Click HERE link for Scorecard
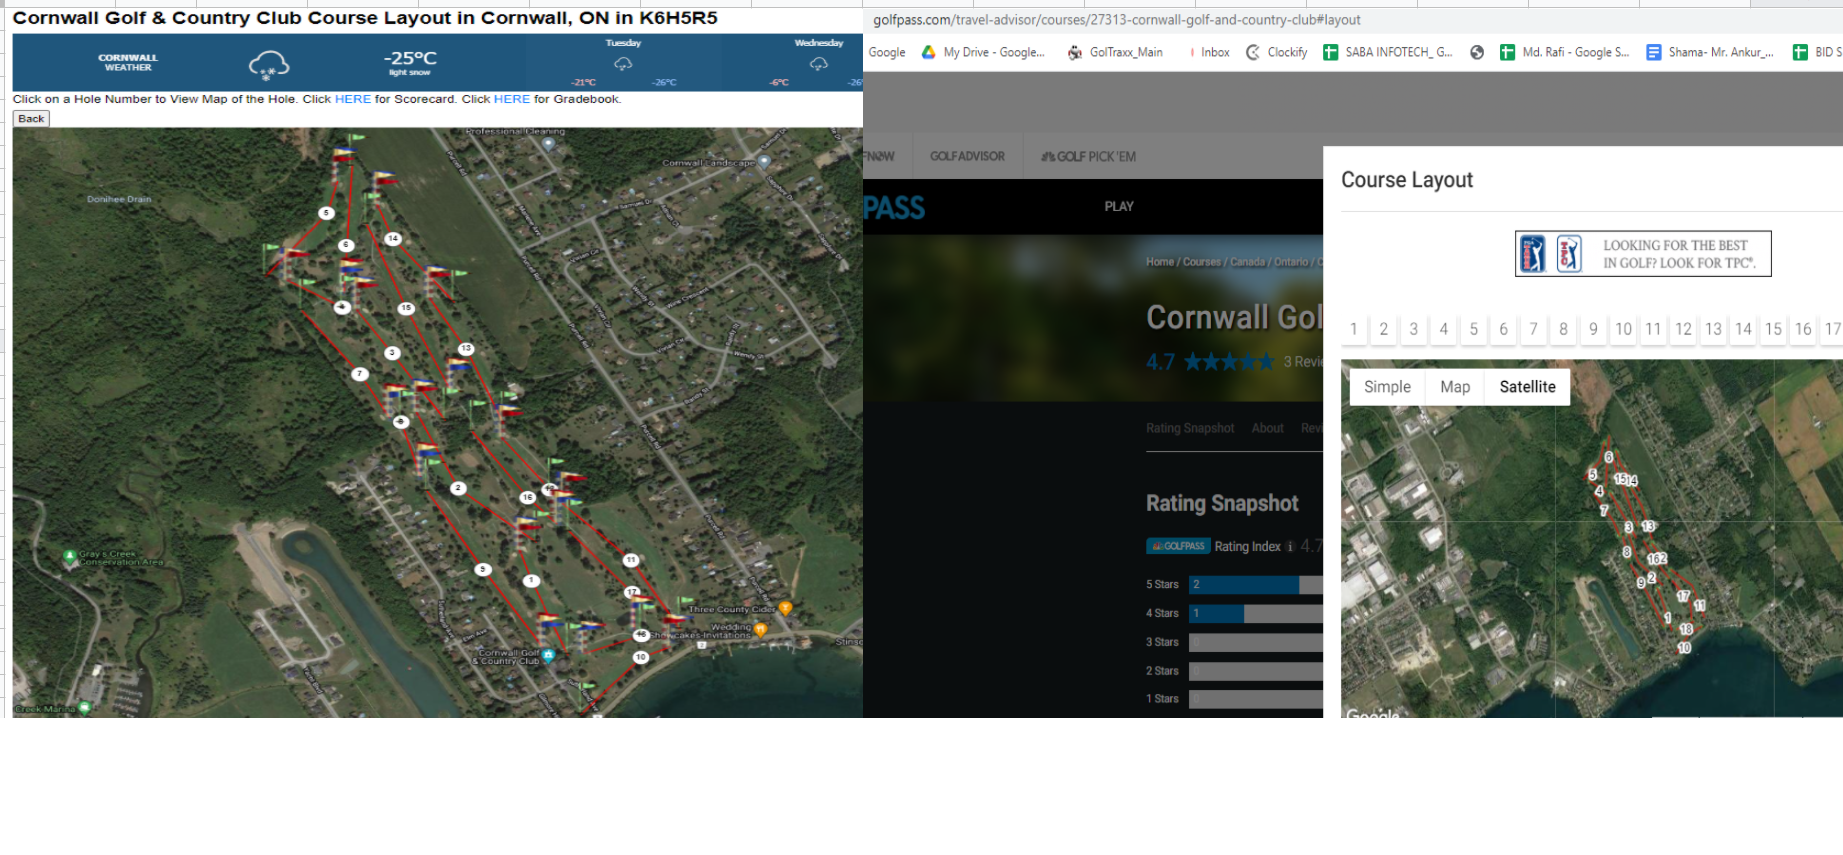The width and height of the screenshot is (1843, 855). coord(352,99)
